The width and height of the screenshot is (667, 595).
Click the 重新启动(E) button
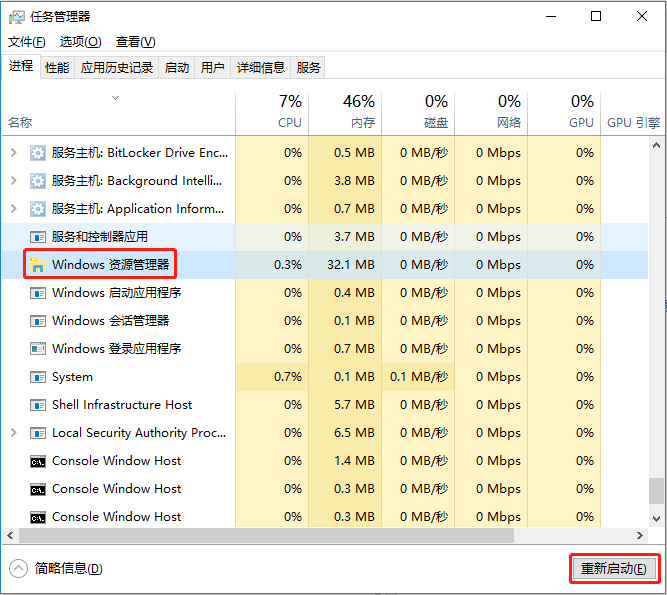(x=614, y=569)
